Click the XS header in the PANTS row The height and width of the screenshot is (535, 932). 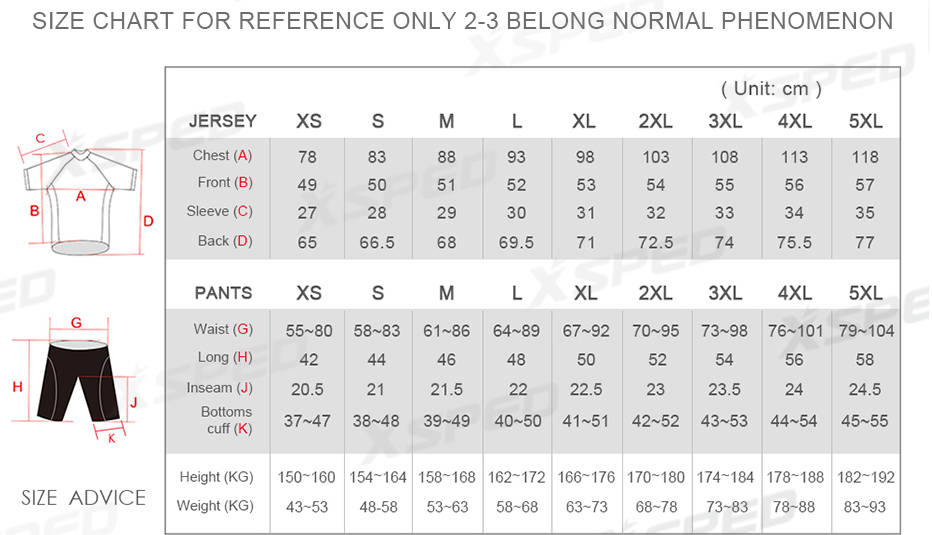(x=309, y=293)
